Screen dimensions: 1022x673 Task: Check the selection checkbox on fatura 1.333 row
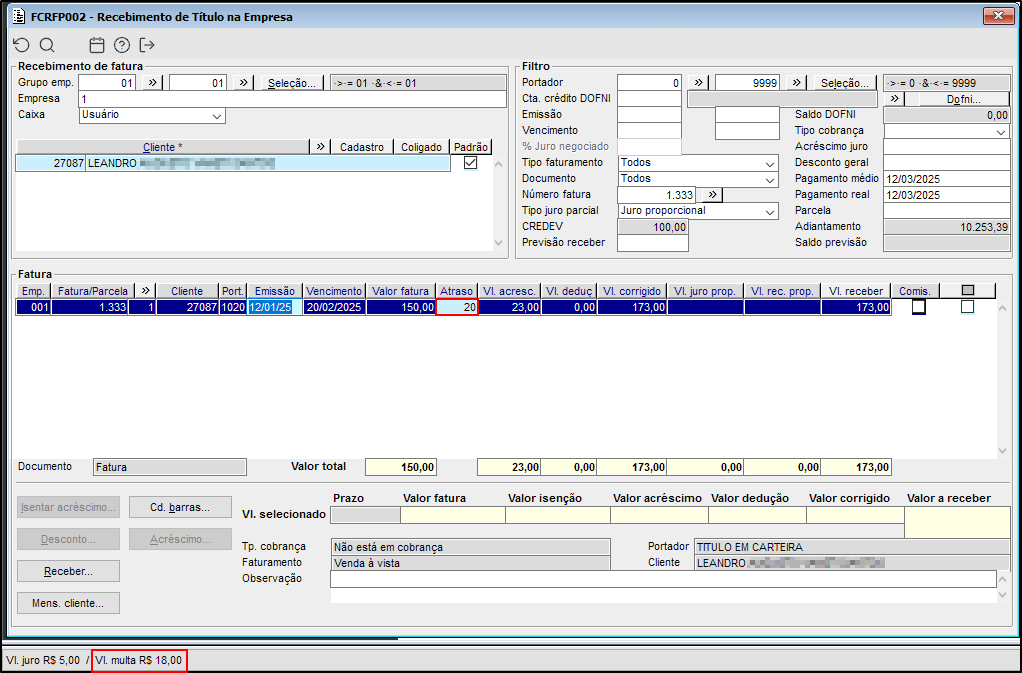(967, 307)
